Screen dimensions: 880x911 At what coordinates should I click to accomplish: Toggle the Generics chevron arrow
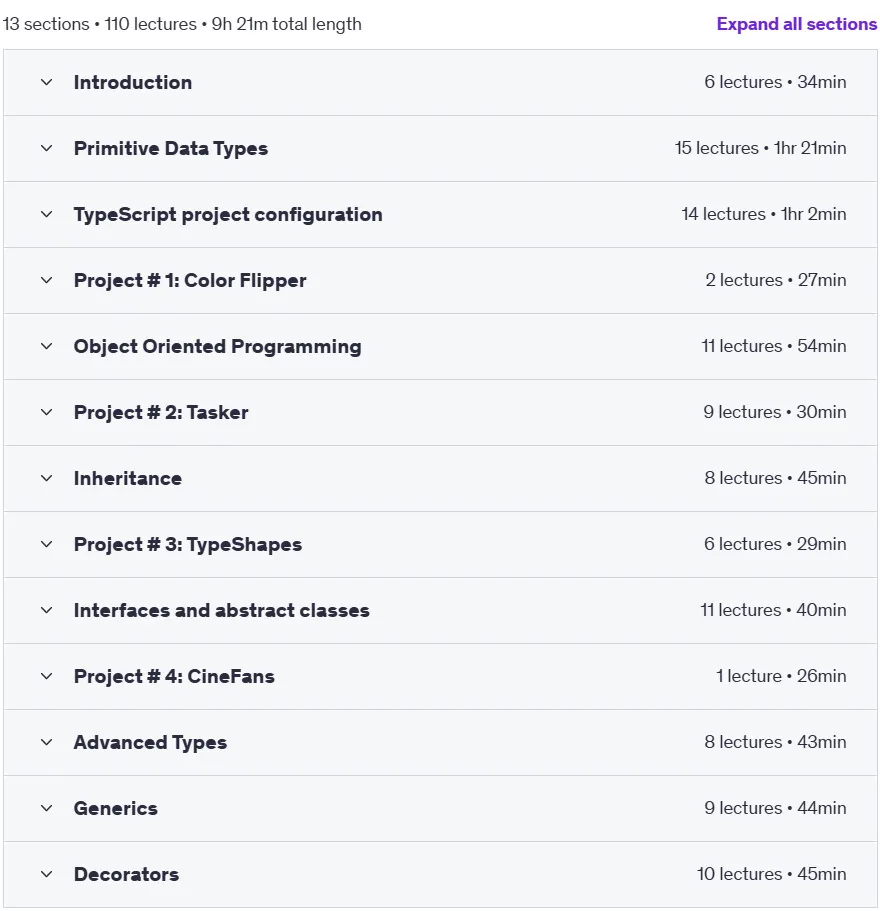tap(46, 808)
